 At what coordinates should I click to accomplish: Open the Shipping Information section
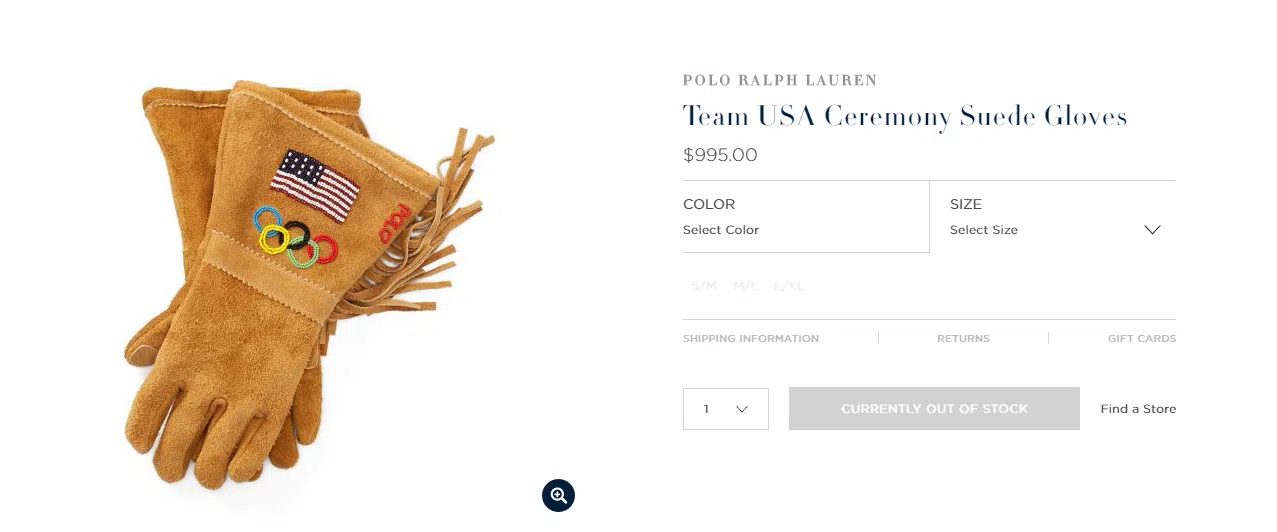tap(751, 339)
